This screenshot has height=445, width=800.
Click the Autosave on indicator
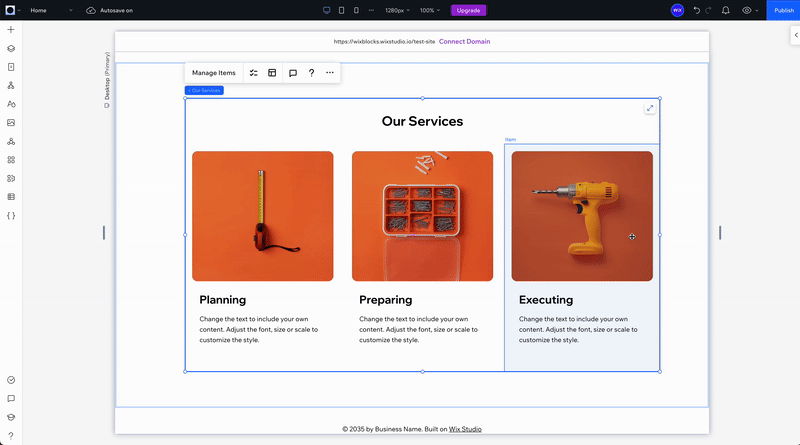[109, 10]
